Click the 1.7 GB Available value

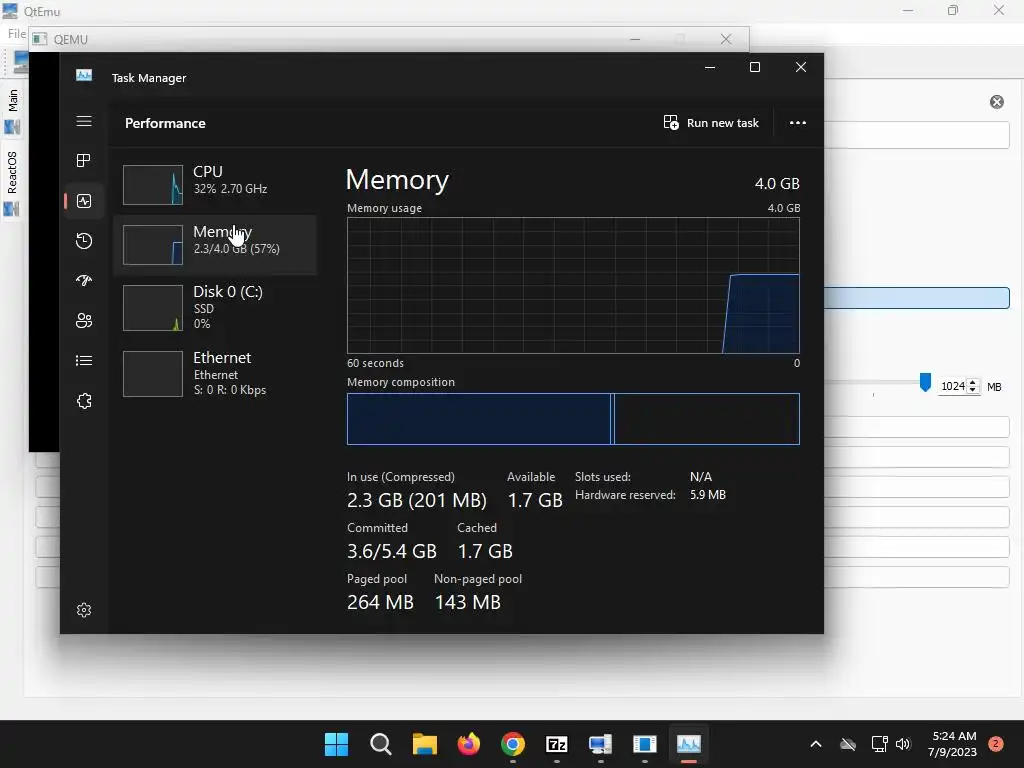coord(535,500)
